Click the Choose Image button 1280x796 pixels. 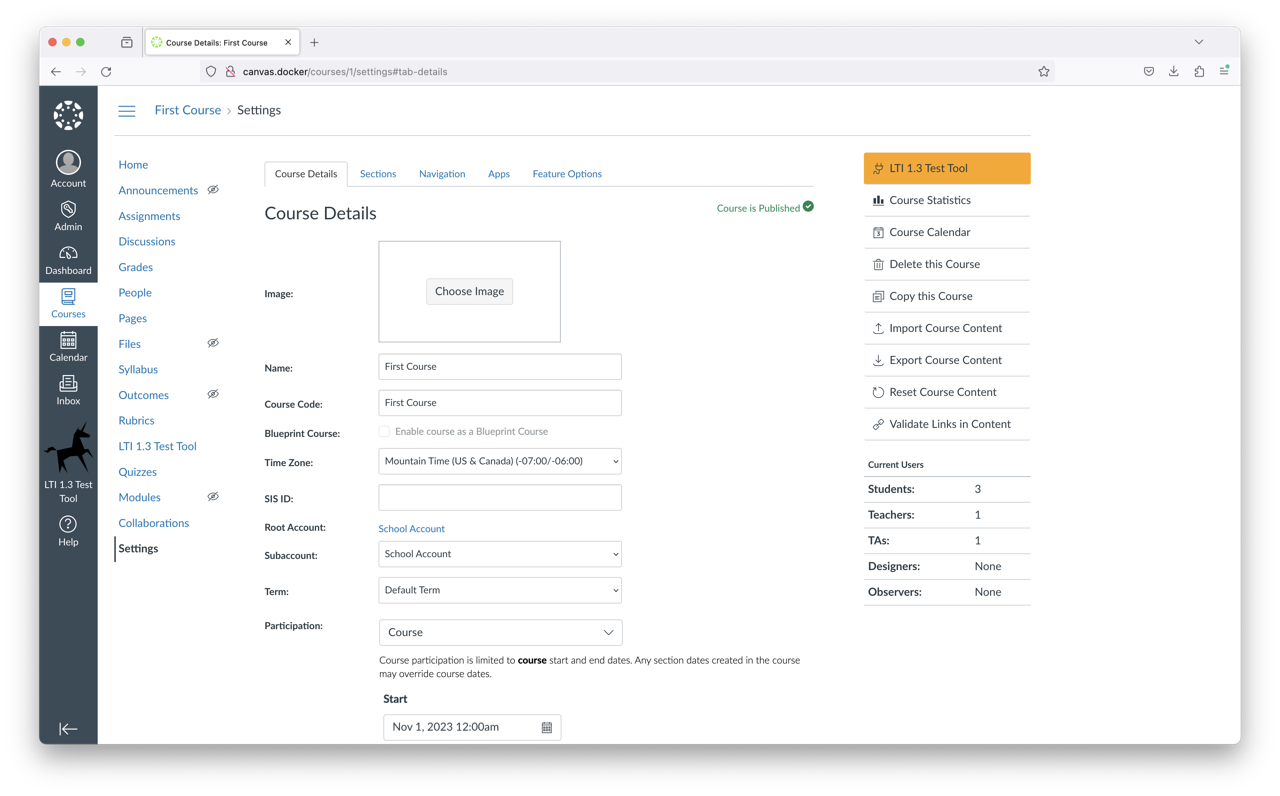469,291
